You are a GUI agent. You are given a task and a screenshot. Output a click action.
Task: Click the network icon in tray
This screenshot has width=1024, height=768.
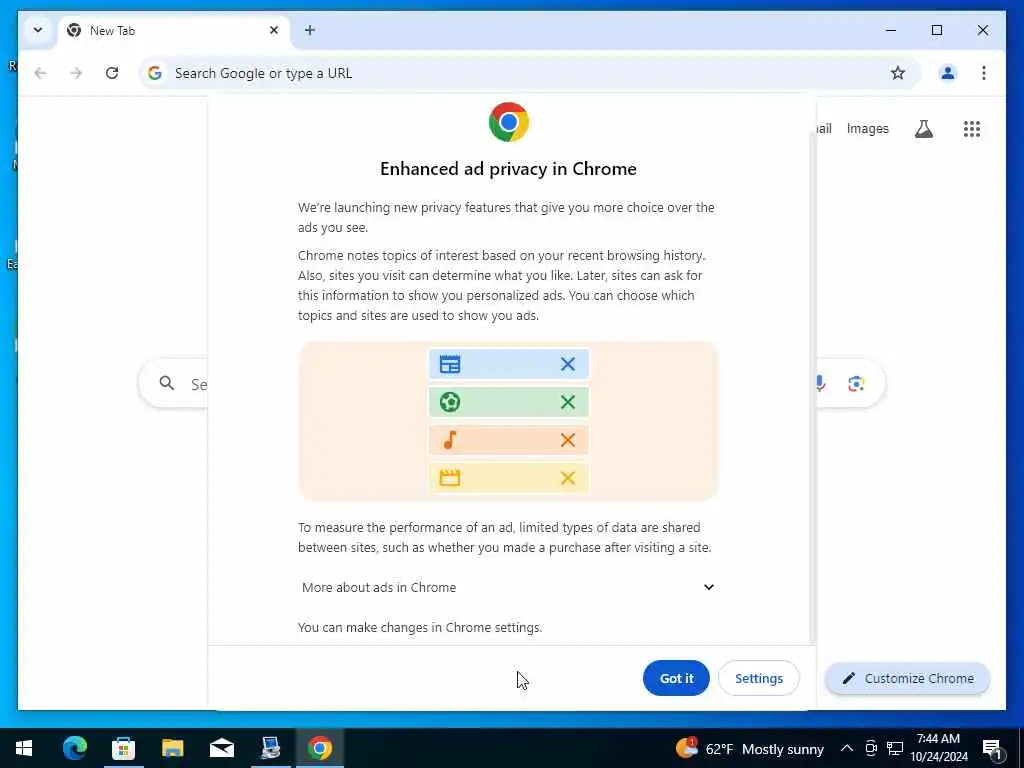coord(895,748)
